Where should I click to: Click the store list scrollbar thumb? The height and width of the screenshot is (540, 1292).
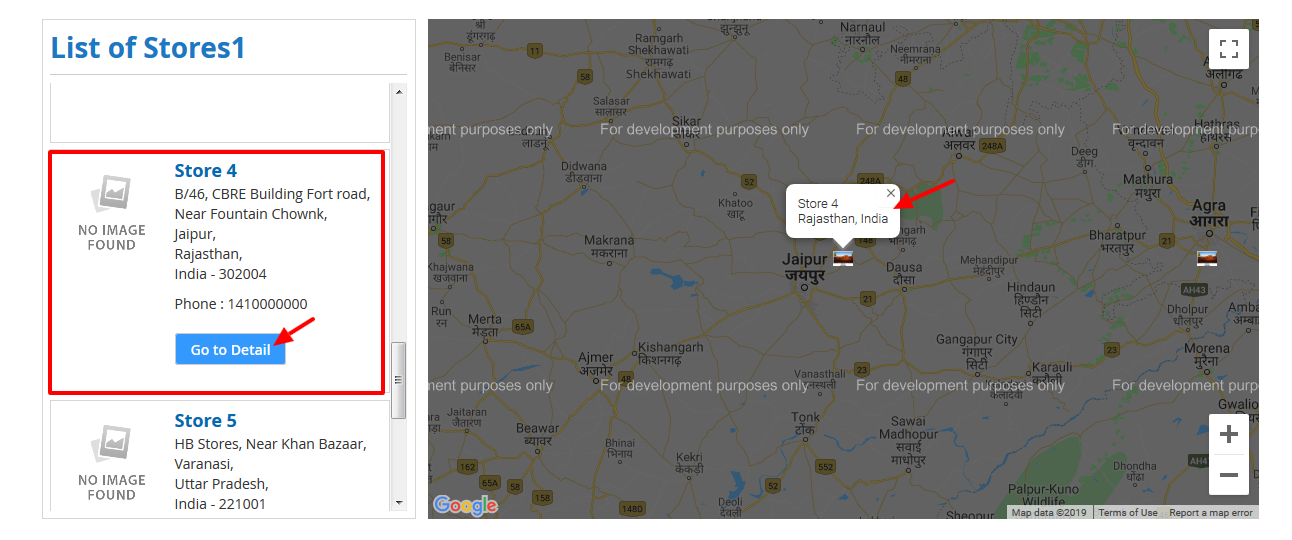coord(399,380)
